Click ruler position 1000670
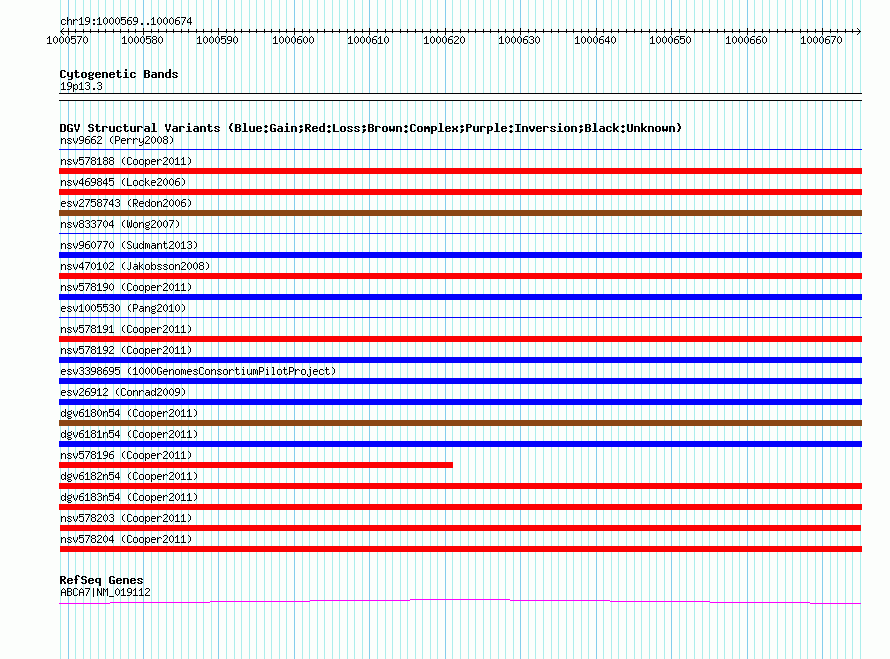Viewport: 890px width, 659px height. [821, 40]
